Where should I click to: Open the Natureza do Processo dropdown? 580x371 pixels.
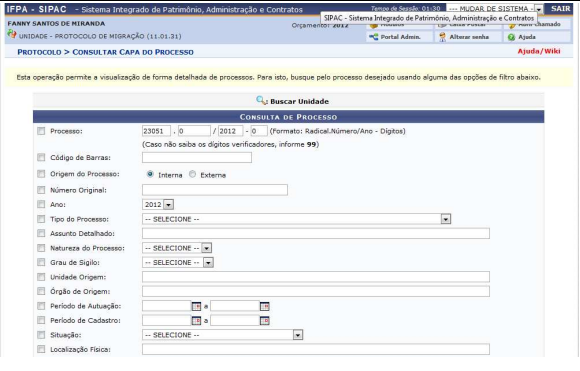point(177,248)
